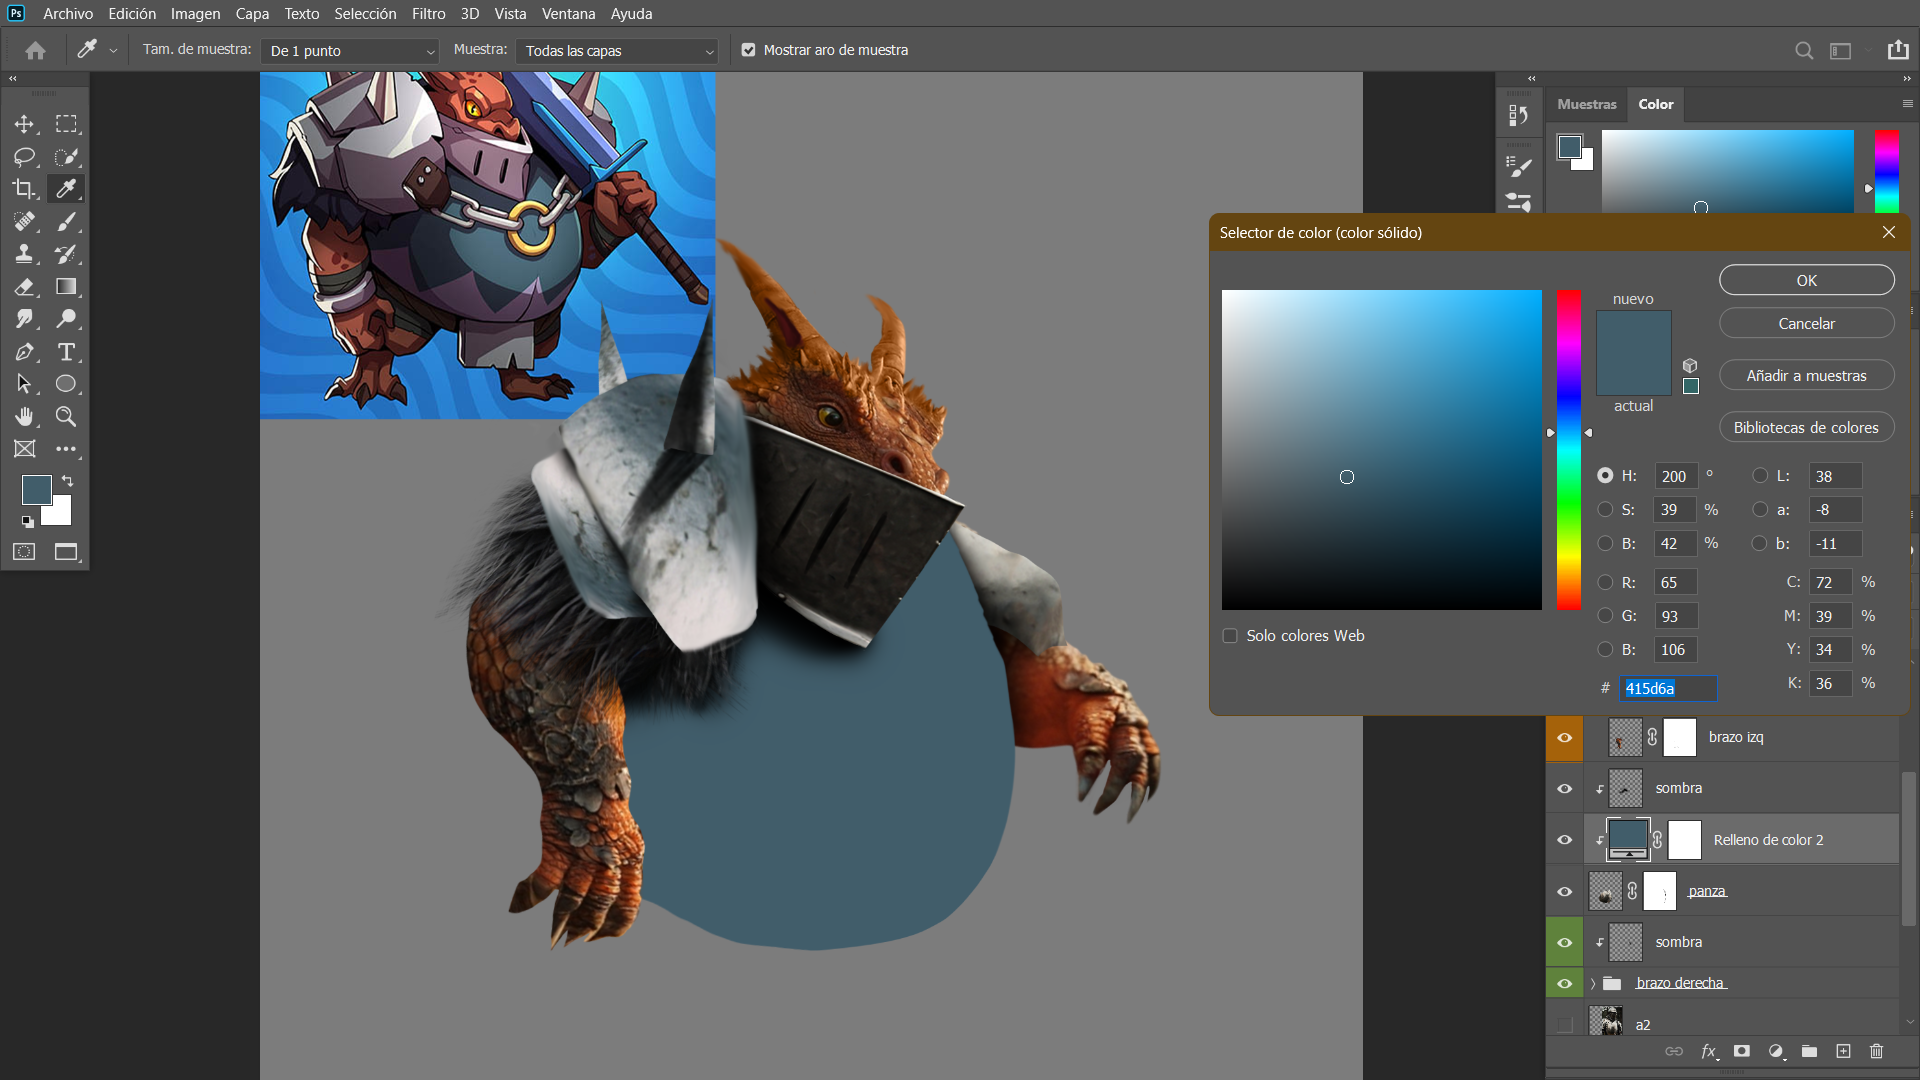
Task: Open the Edición menu
Action: click(x=132, y=14)
